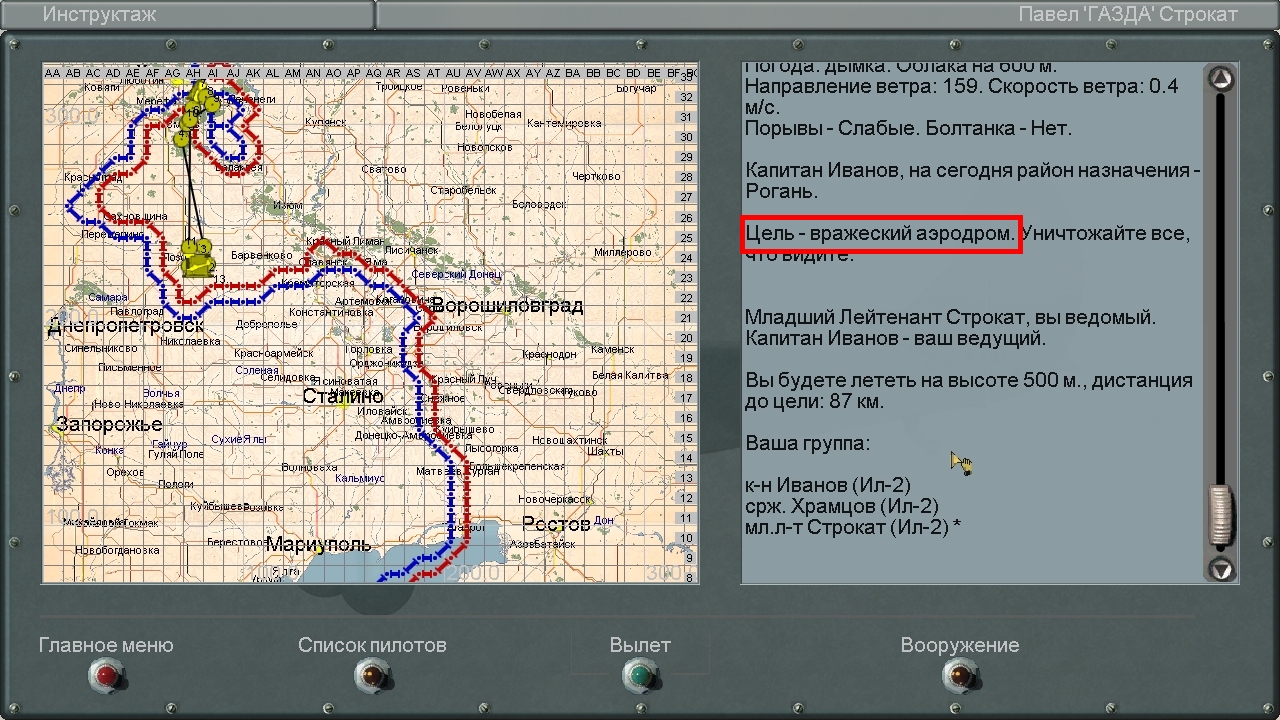Click the pilot name Павел 'ГАЗДА' Строкат
This screenshot has width=1280, height=720.
coord(1128,15)
